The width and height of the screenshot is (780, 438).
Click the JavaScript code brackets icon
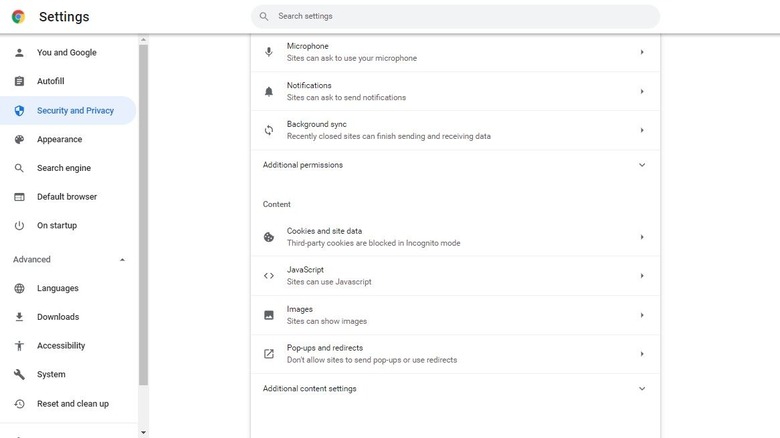[x=268, y=276]
